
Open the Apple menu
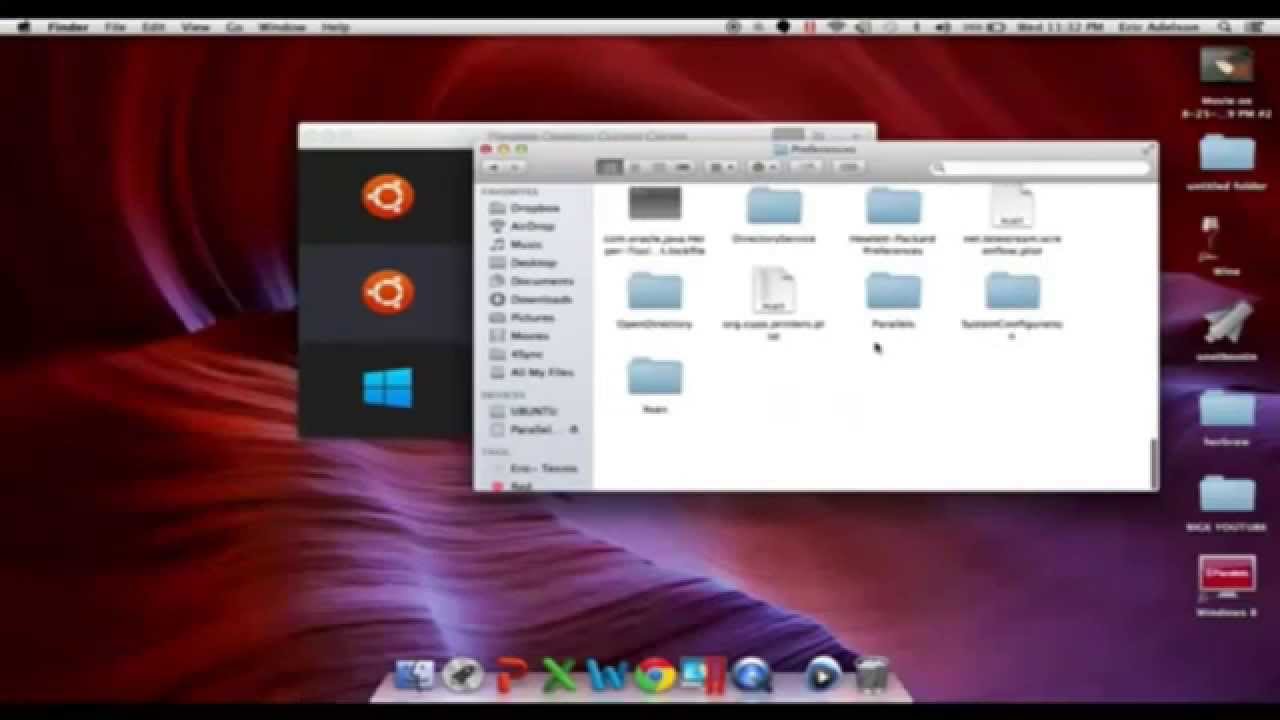coord(24,27)
